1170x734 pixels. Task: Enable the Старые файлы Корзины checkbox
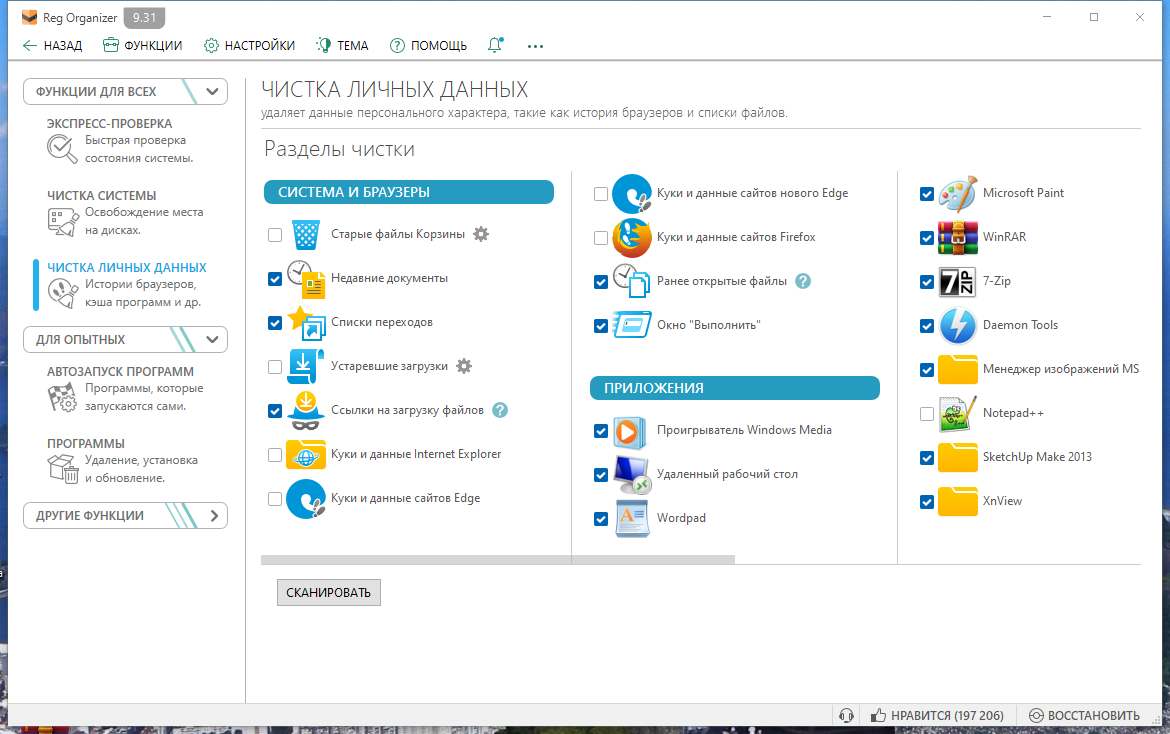(x=275, y=235)
